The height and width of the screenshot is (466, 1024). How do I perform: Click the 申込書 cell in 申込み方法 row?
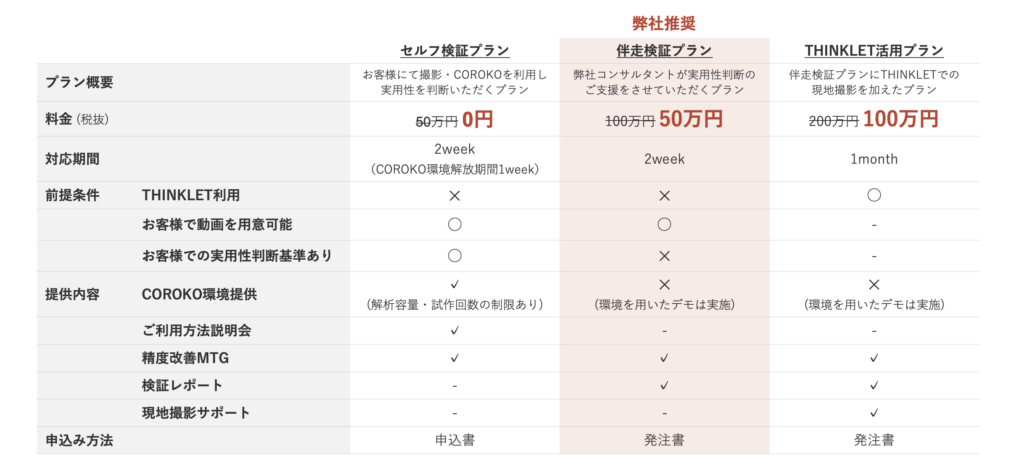(x=454, y=439)
